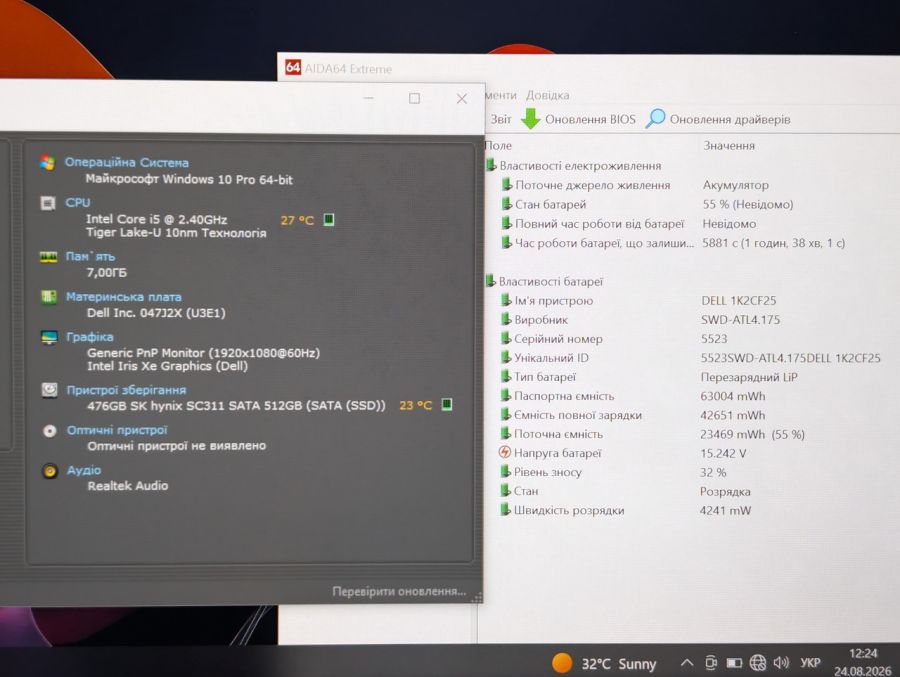This screenshot has width=900, height=677.
Task: Click Перевірити оновлення... link
Action: pyautogui.click(x=399, y=591)
